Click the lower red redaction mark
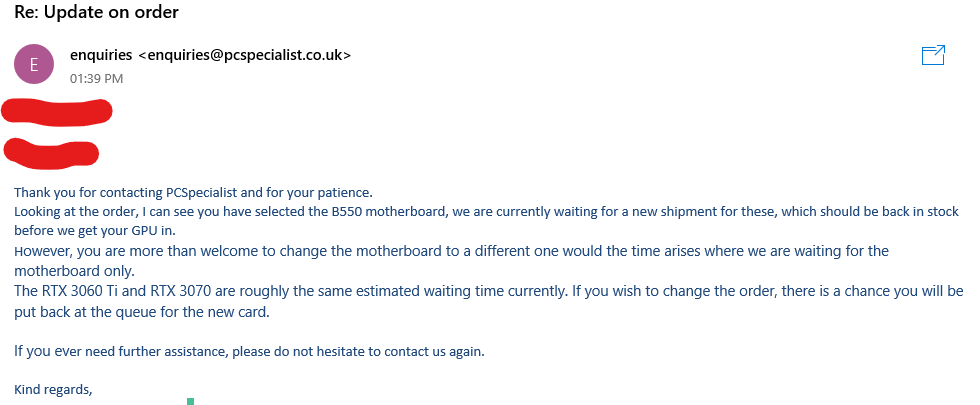The image size is (980, 405). point(51,153)
